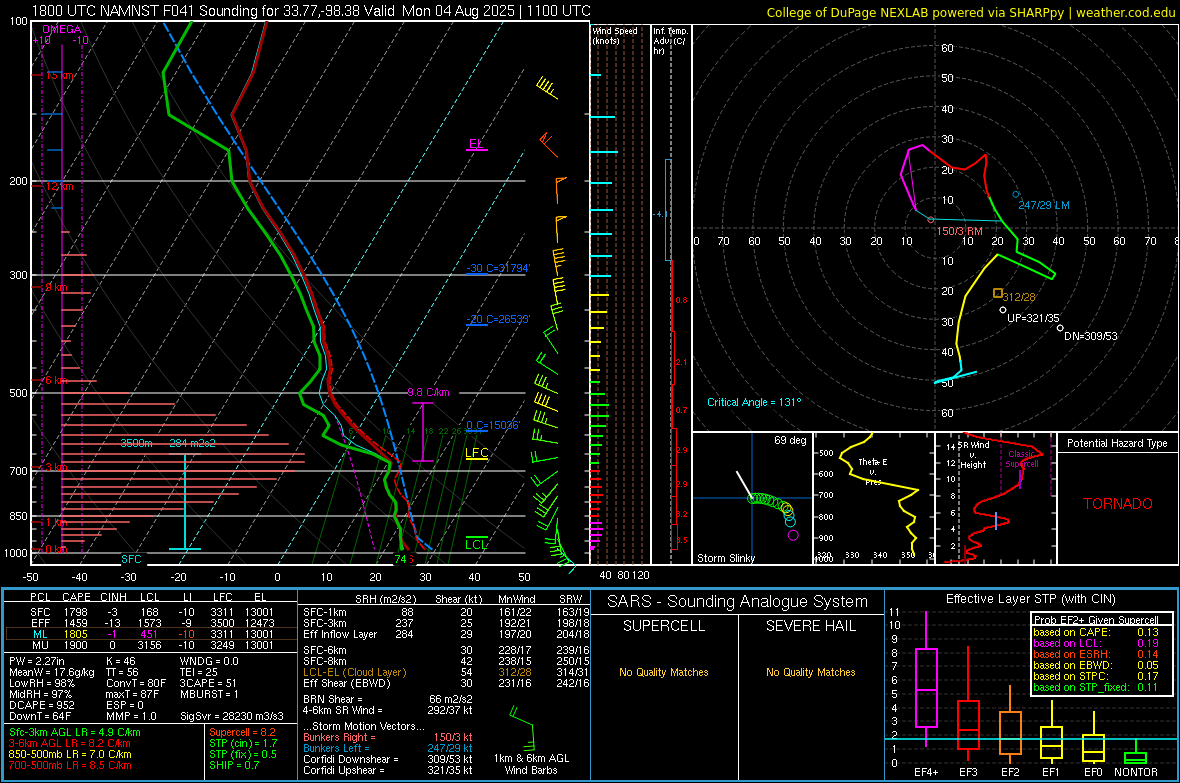1180x783 pixels.
Task: Click the 1km & 6km AGL wind barbs glyph
Action: (522, 727)
